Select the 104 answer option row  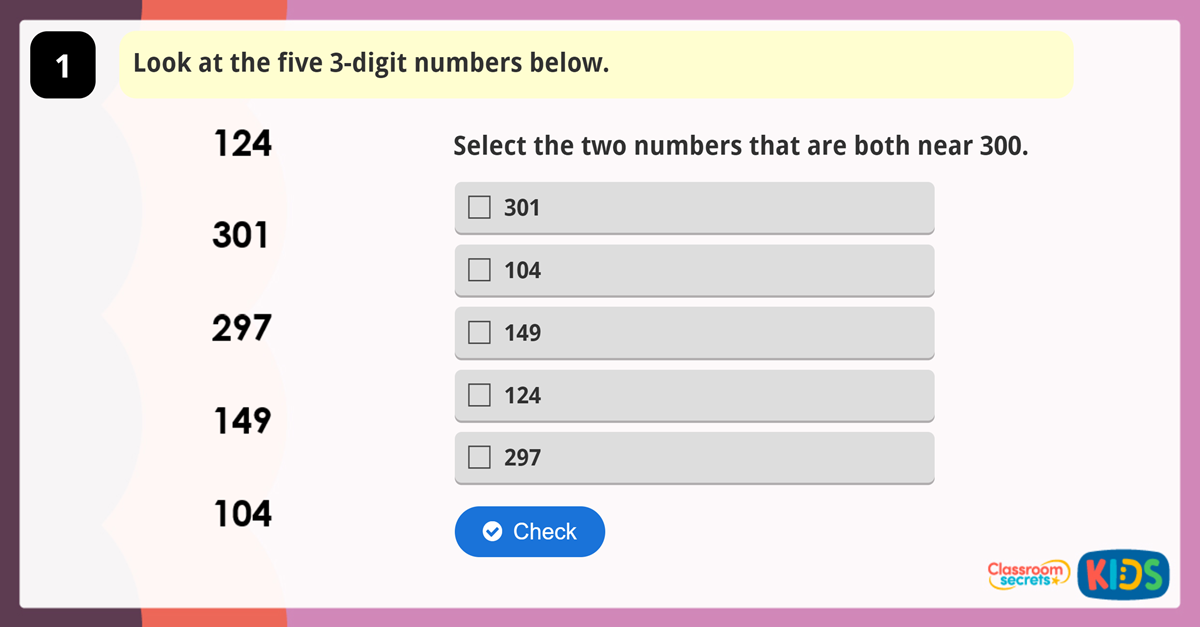(x=694, y=270)
